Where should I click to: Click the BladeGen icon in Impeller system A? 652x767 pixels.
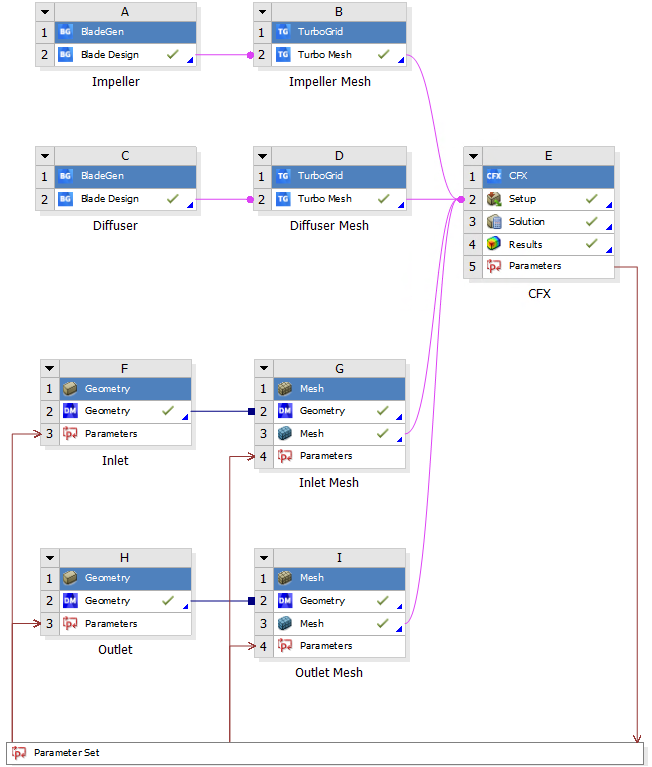point(65,32)
